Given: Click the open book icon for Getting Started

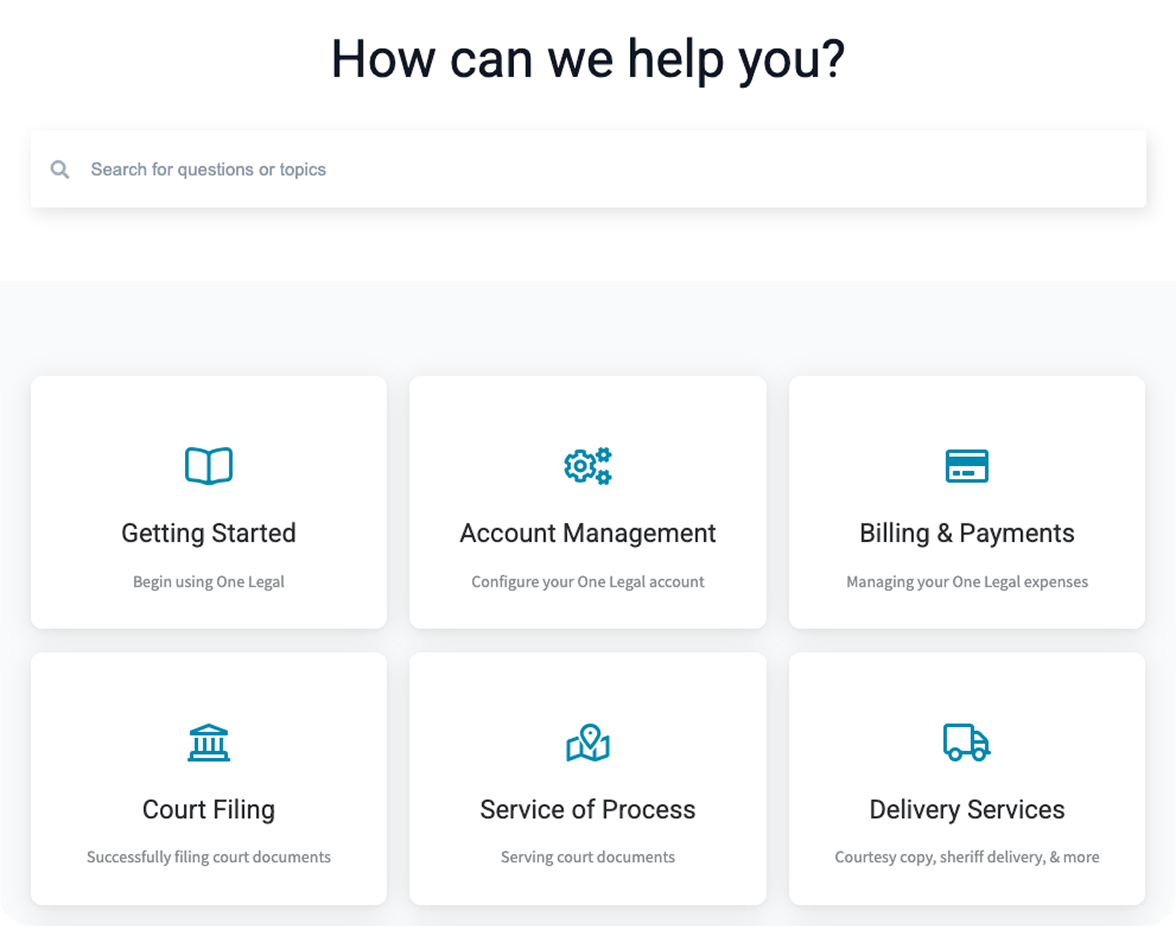Looking at the screenshot, I should point(208,466).
